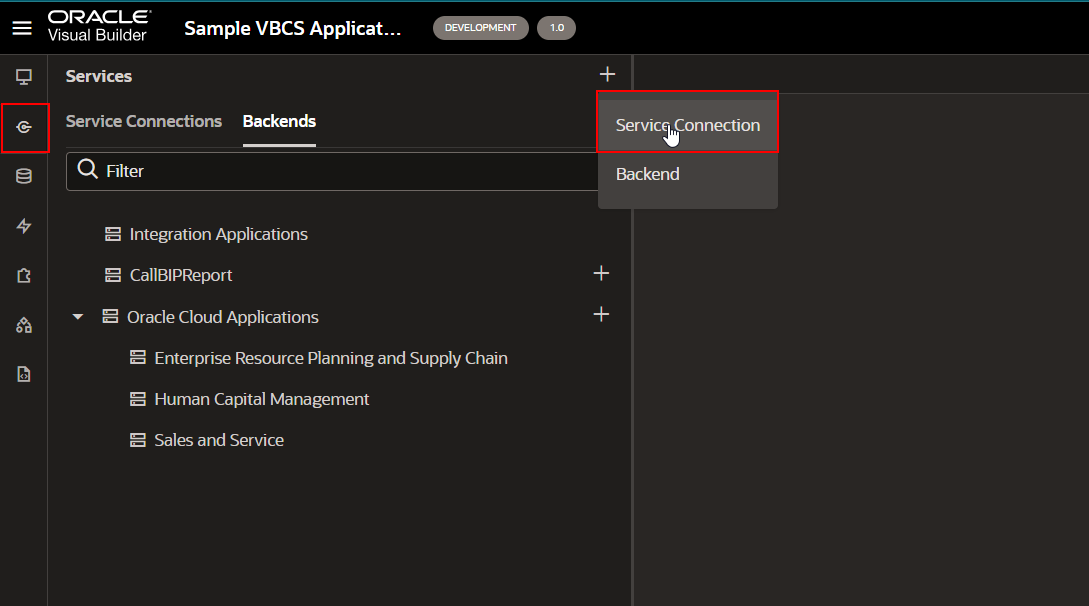Screen dimensions: 1089x606
Task: Click the Oracle Visual Builder logo
Action: pyautogui.click(x=99, y=26)
